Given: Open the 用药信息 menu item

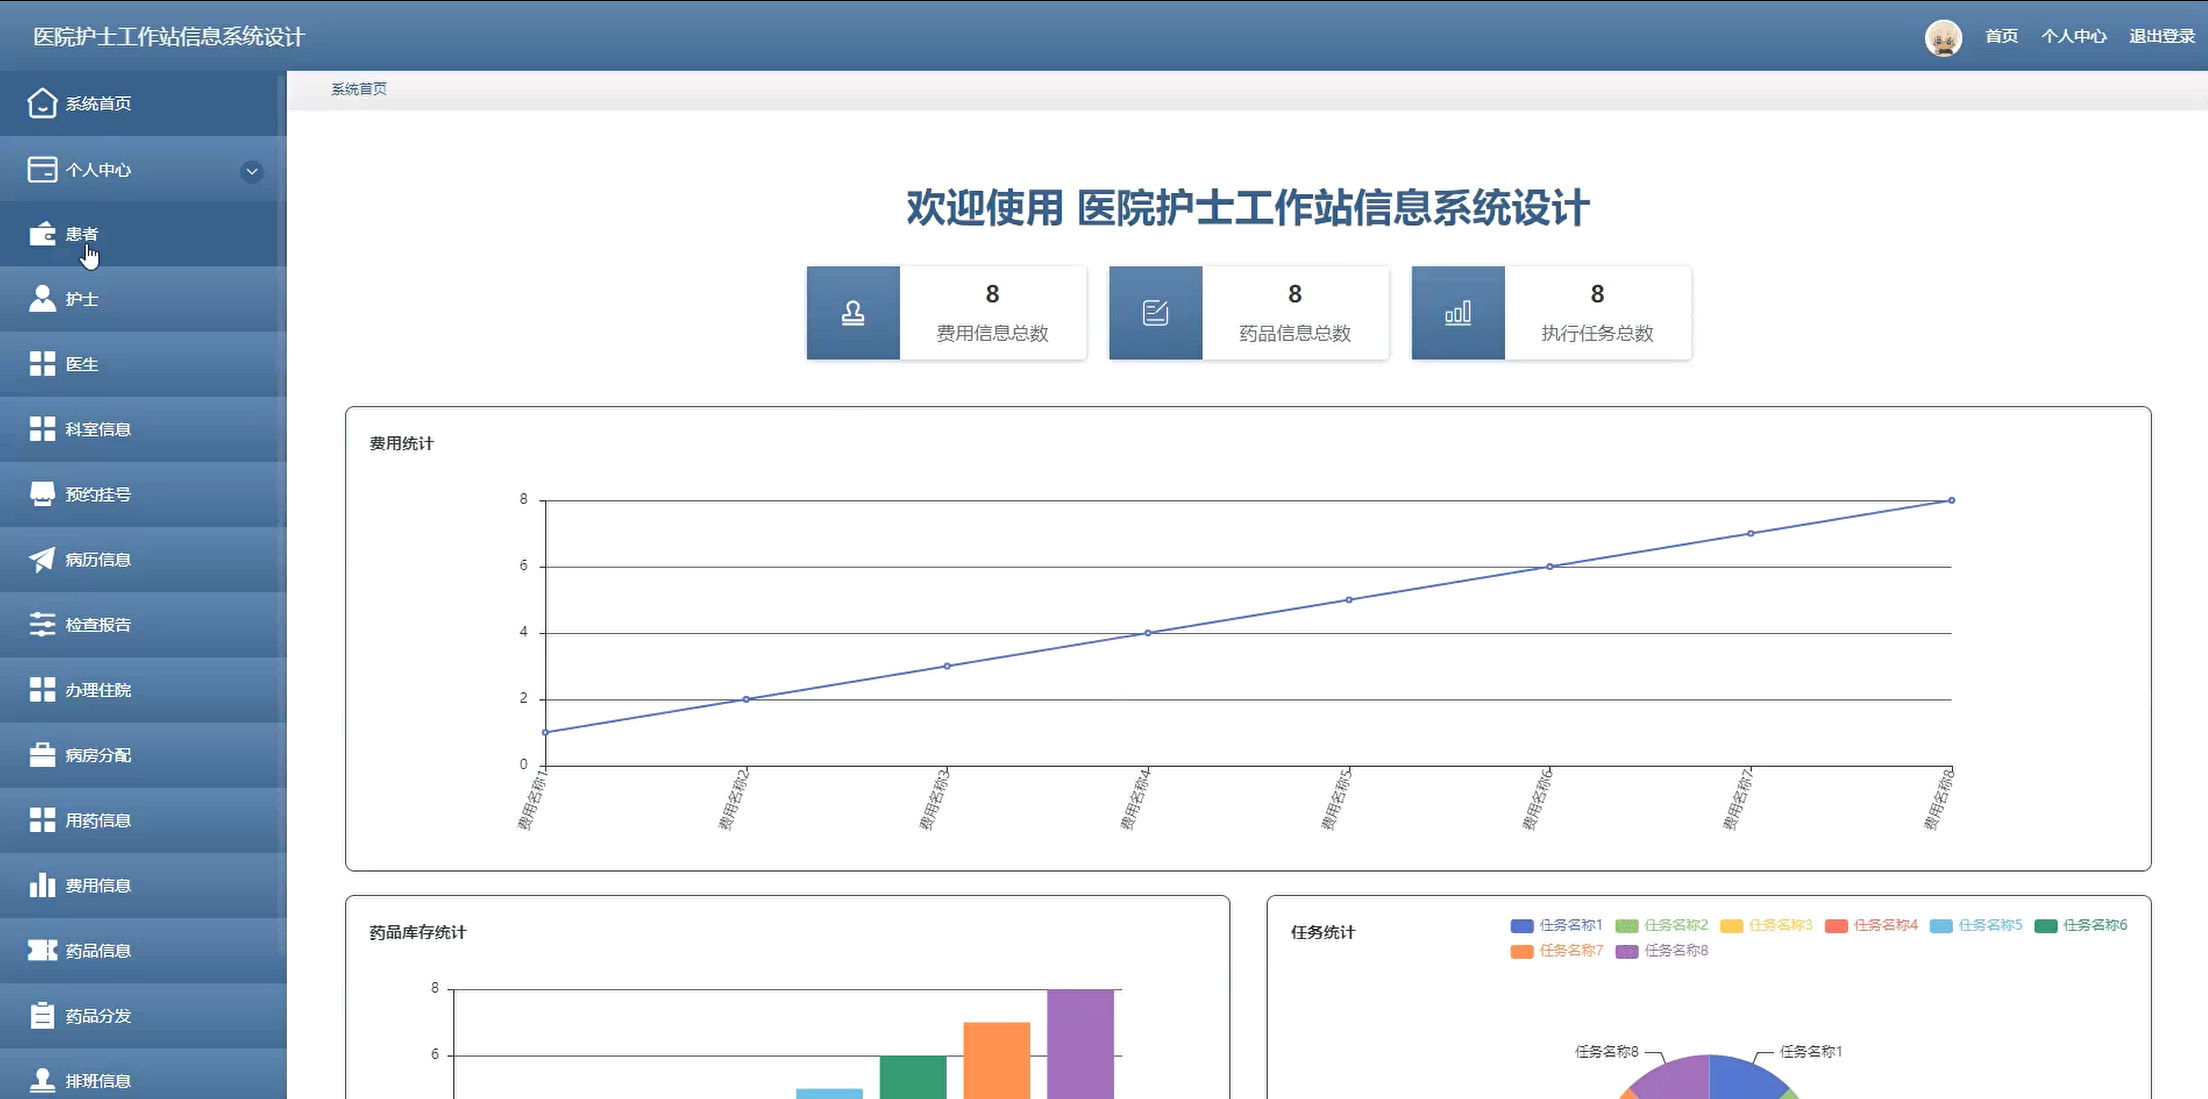Looking at the screenshot, I should click(143, 820).
